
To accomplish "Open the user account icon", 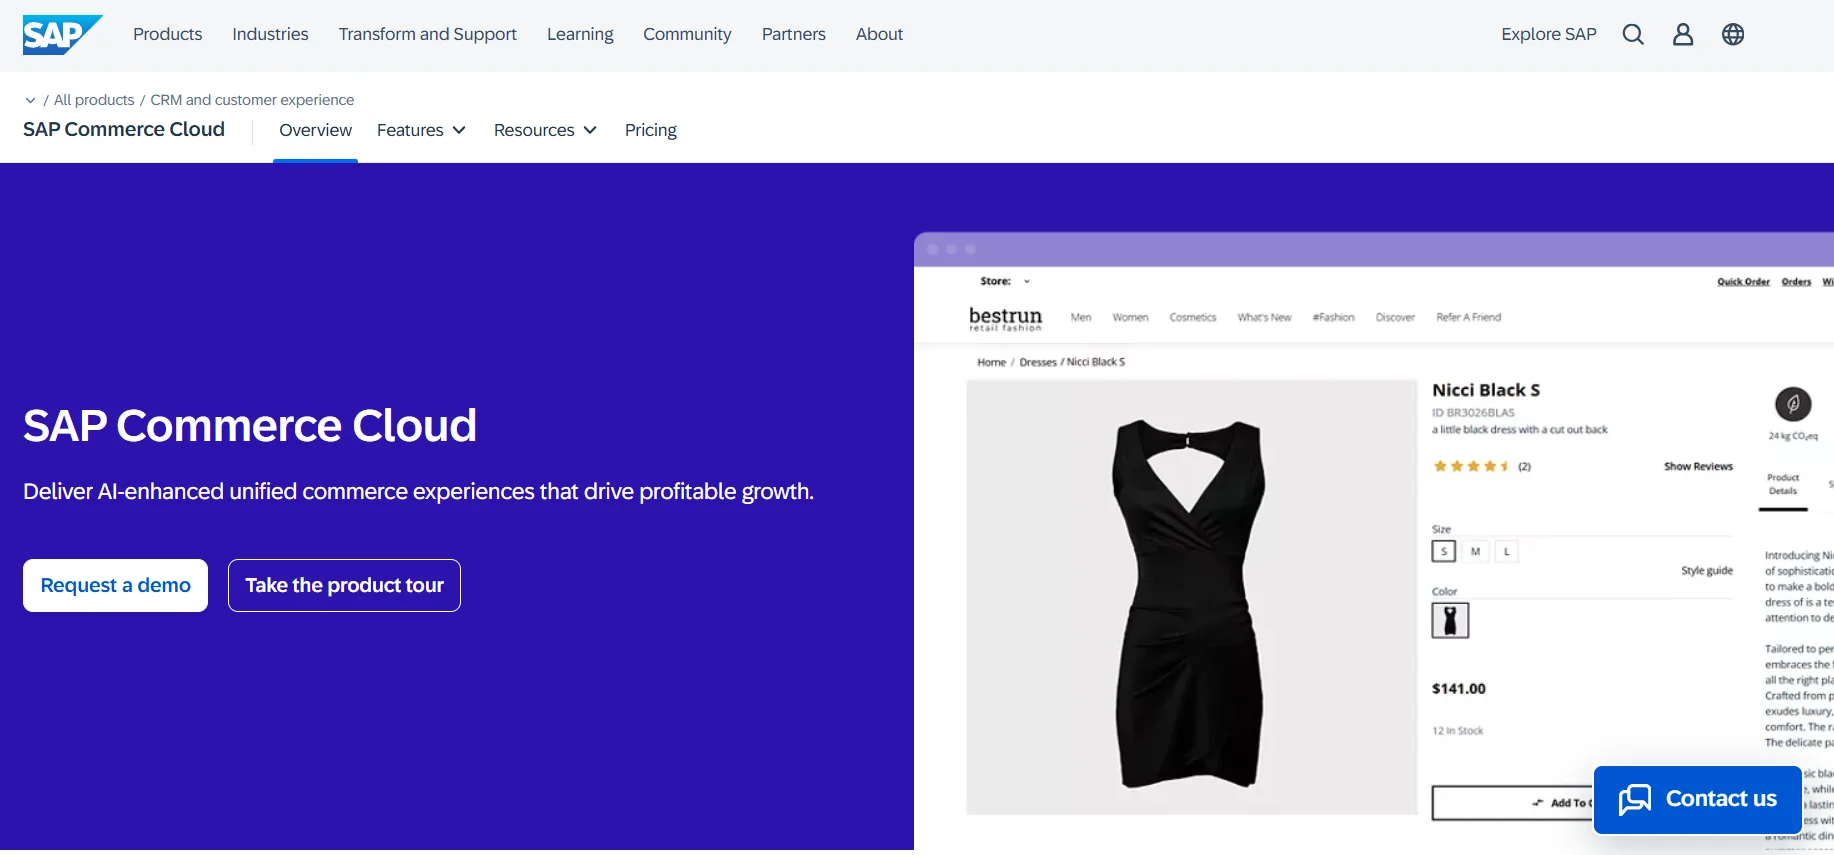I will (x=1683, y=34).
